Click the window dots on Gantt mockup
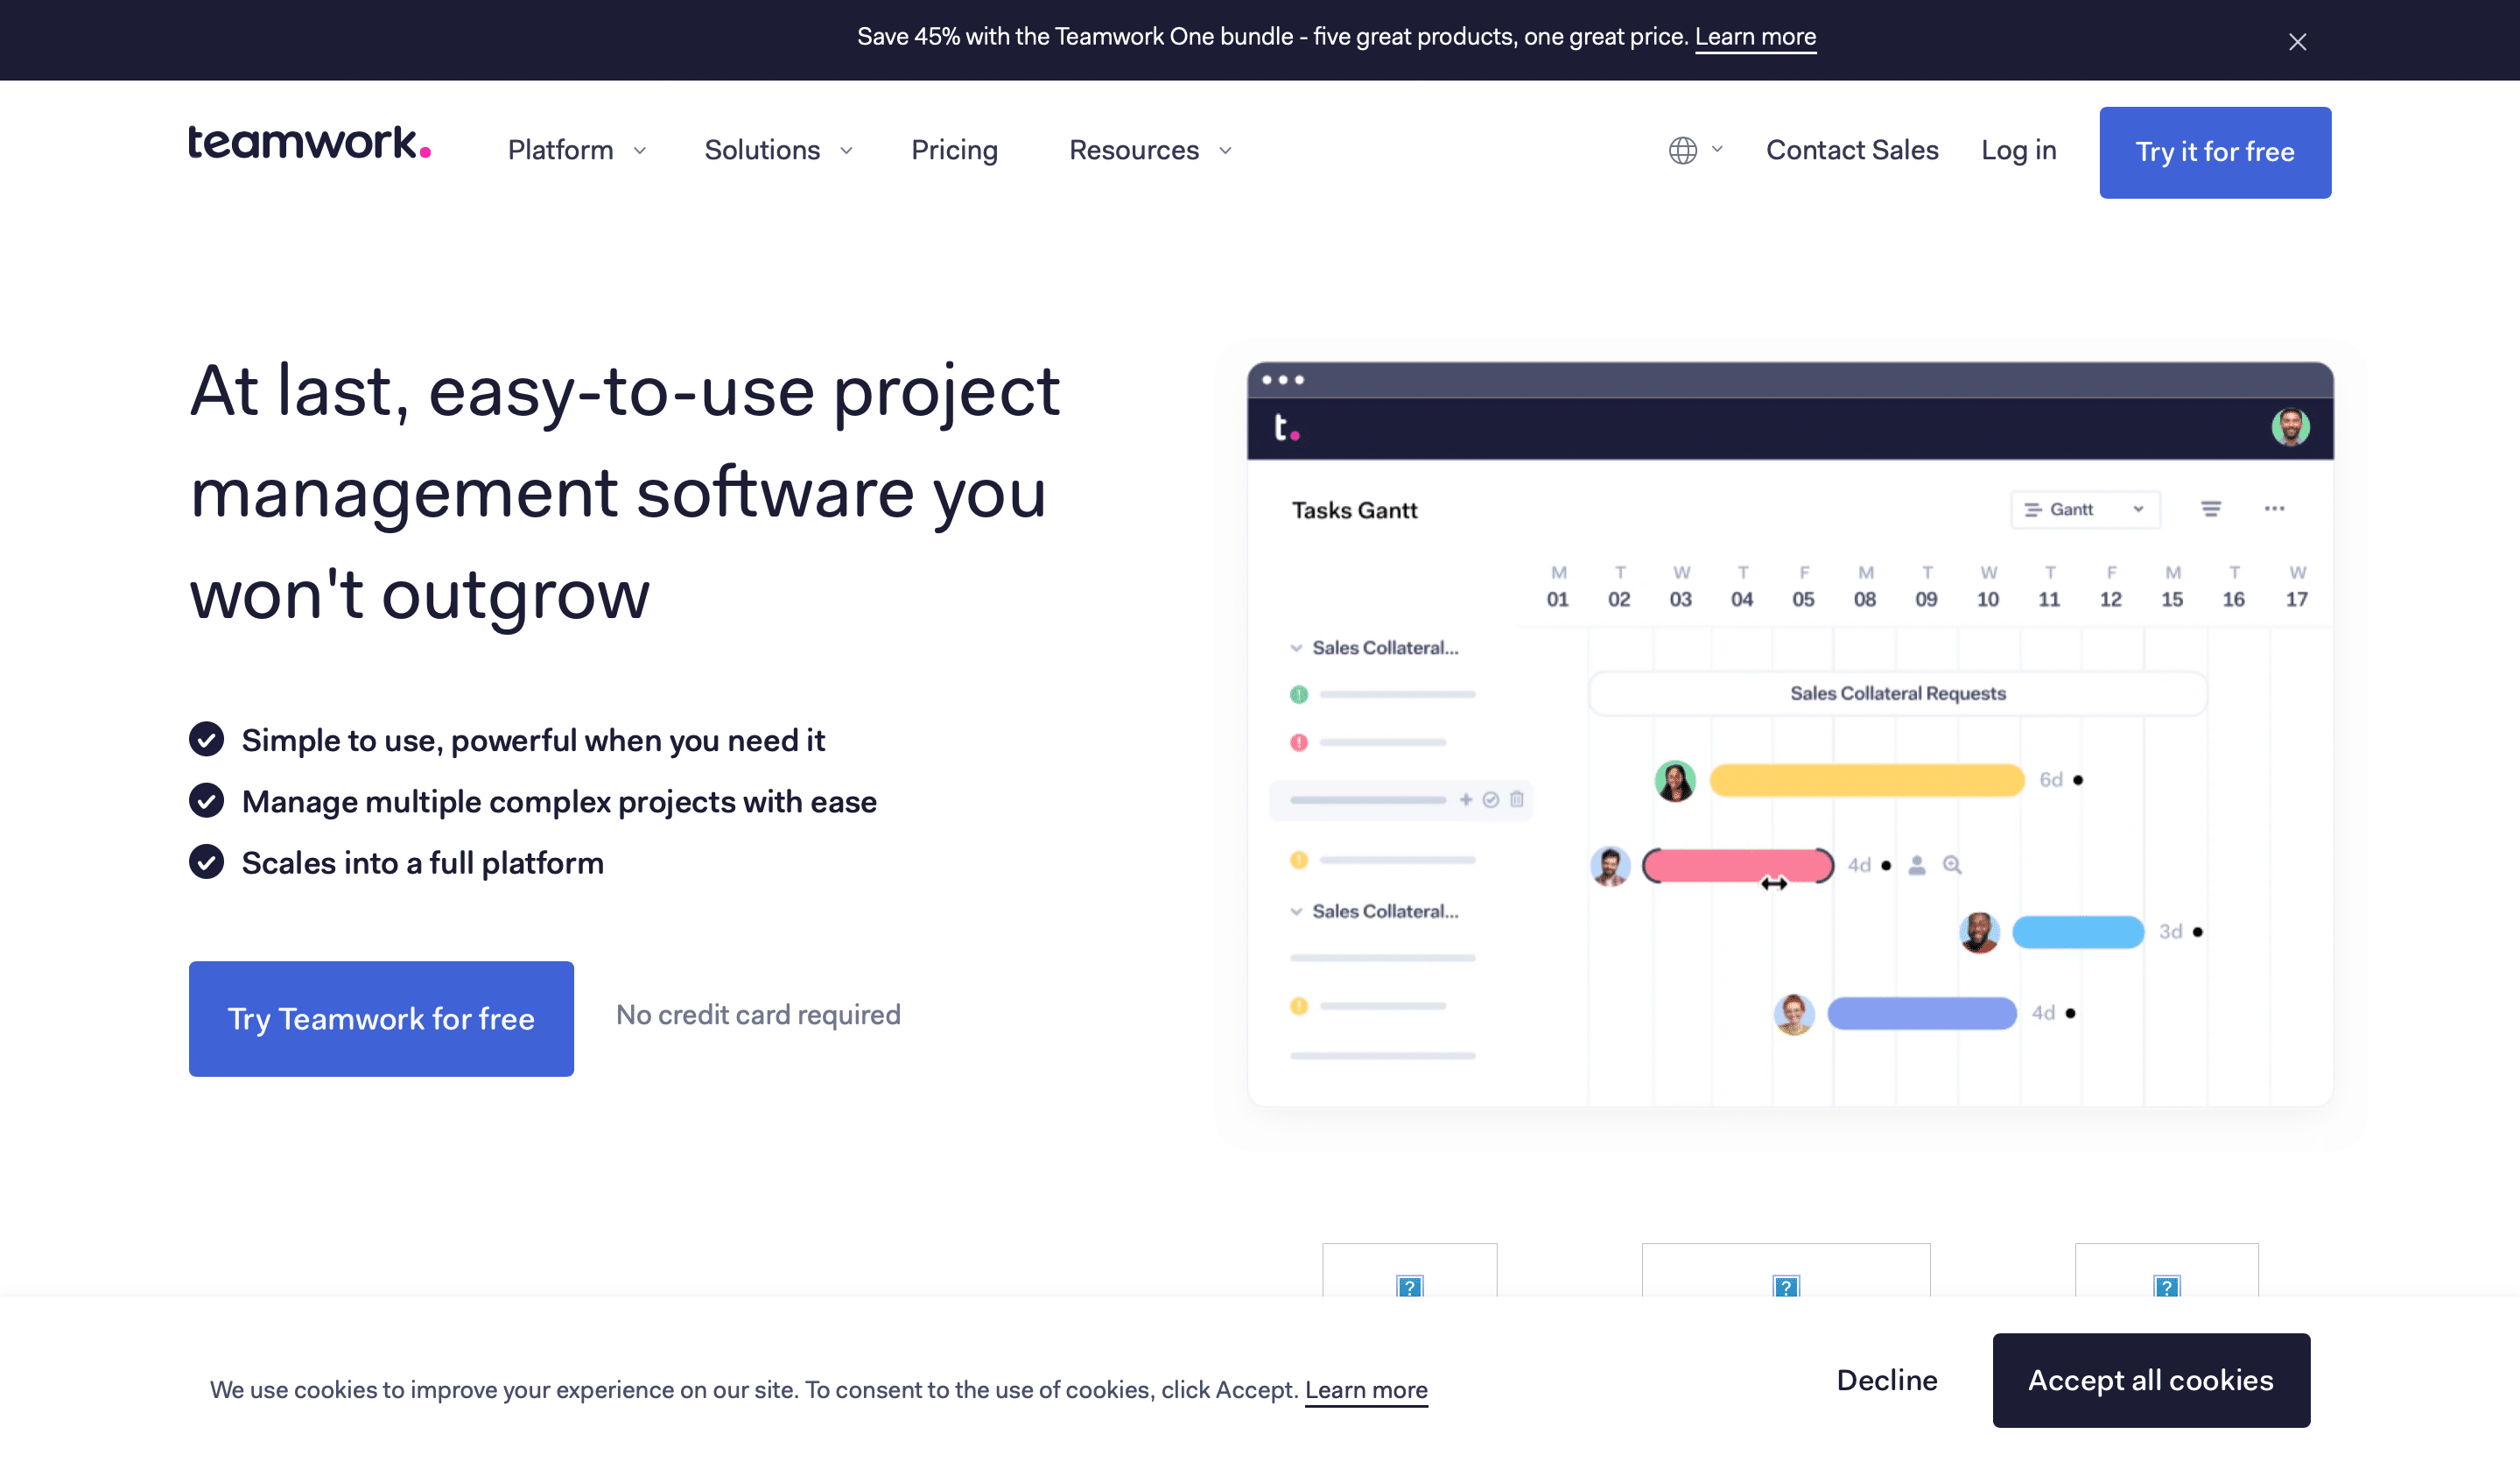The width and height of the screenshot is (2520, 1462). point(1283,380)
